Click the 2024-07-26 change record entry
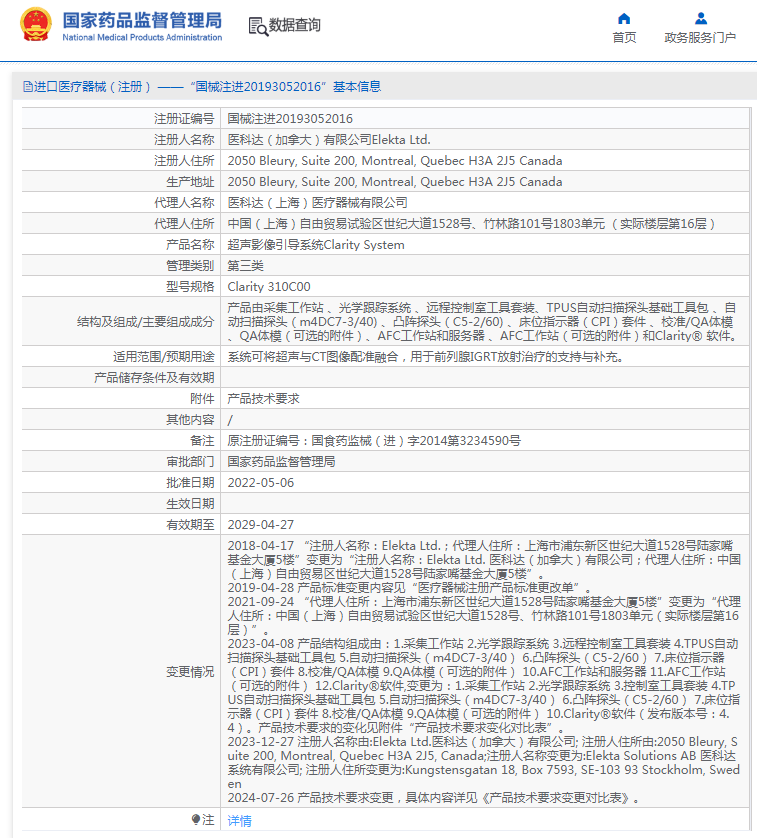 pyautogui.click(x=434, y=798)
